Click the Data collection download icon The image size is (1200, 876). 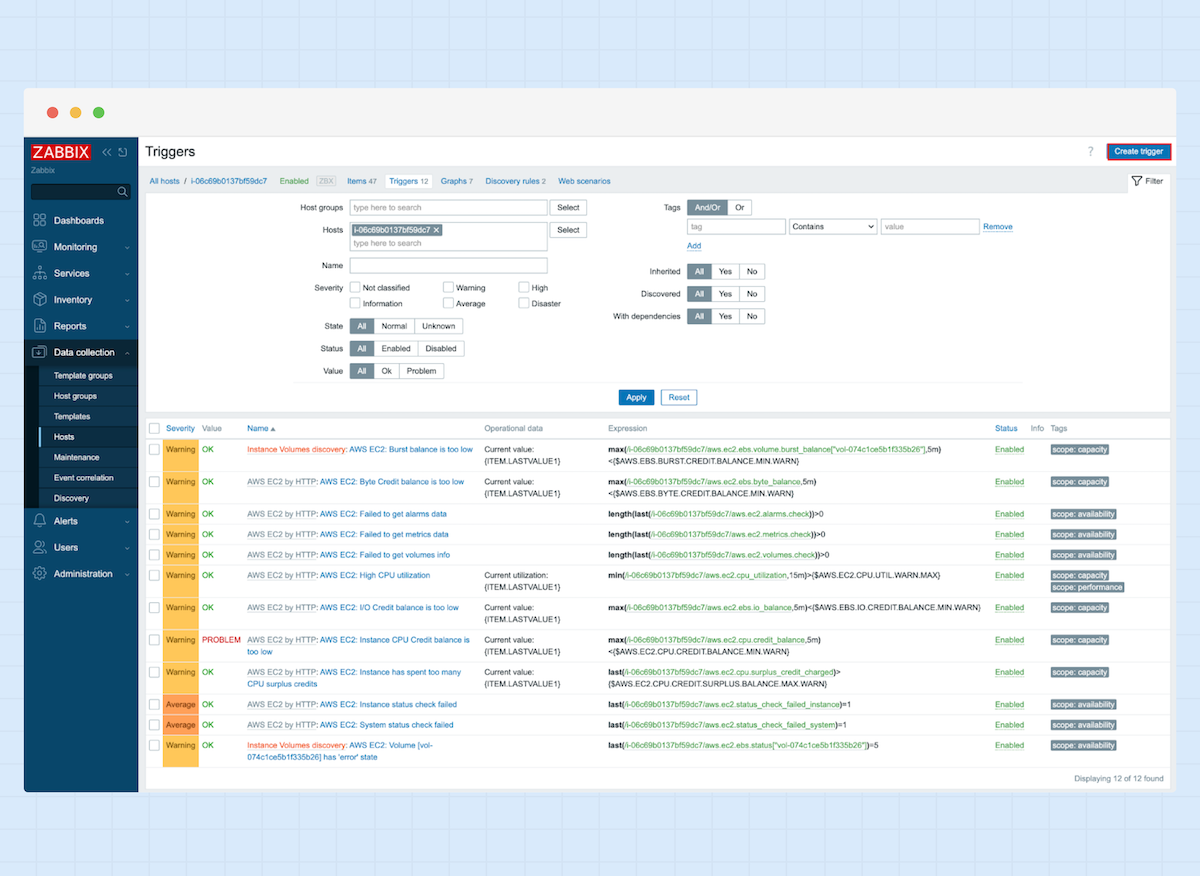coord(40,352)
